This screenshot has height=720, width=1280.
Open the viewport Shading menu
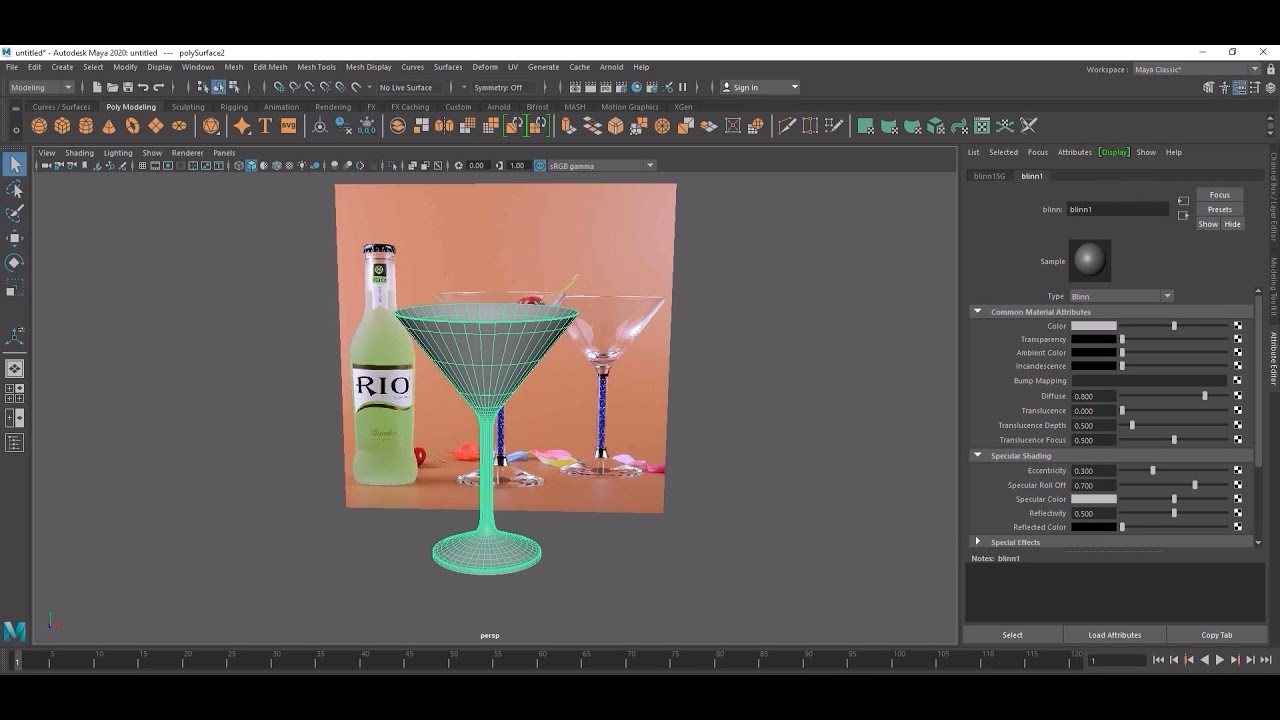pos(79,153)
